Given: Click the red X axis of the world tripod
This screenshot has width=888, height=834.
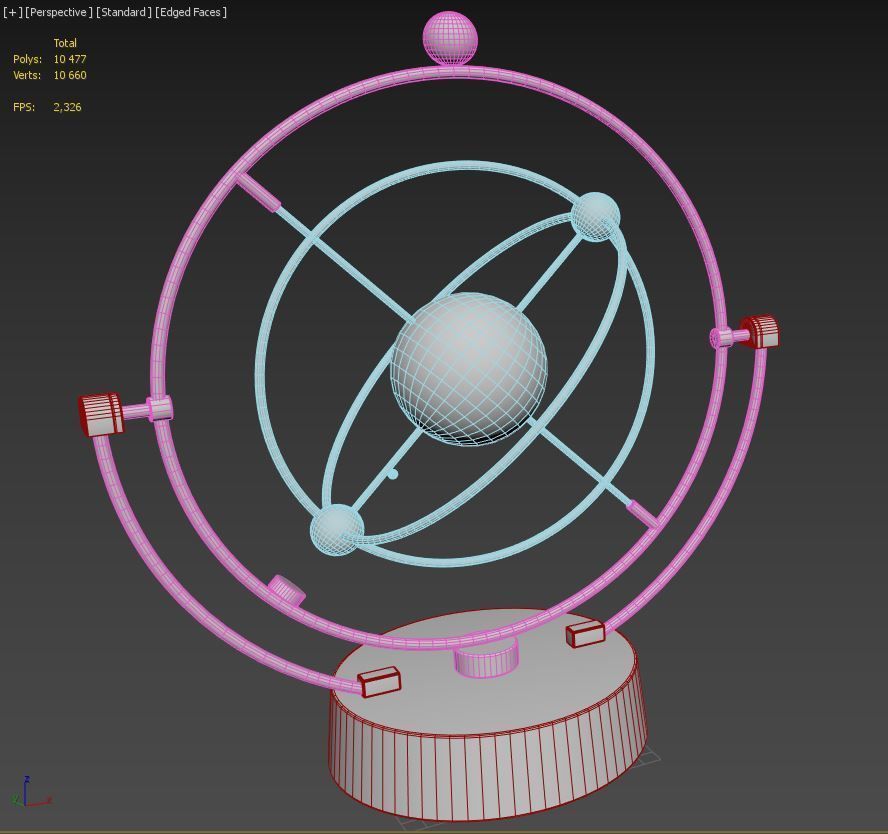Looking at the screenshot, I should pos(40,802).
